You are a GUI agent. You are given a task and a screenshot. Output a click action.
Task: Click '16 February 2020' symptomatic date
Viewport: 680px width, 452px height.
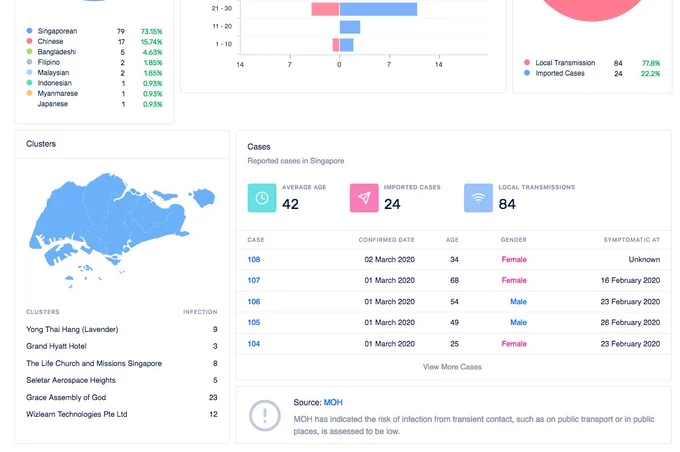click(x=631, y=280)
